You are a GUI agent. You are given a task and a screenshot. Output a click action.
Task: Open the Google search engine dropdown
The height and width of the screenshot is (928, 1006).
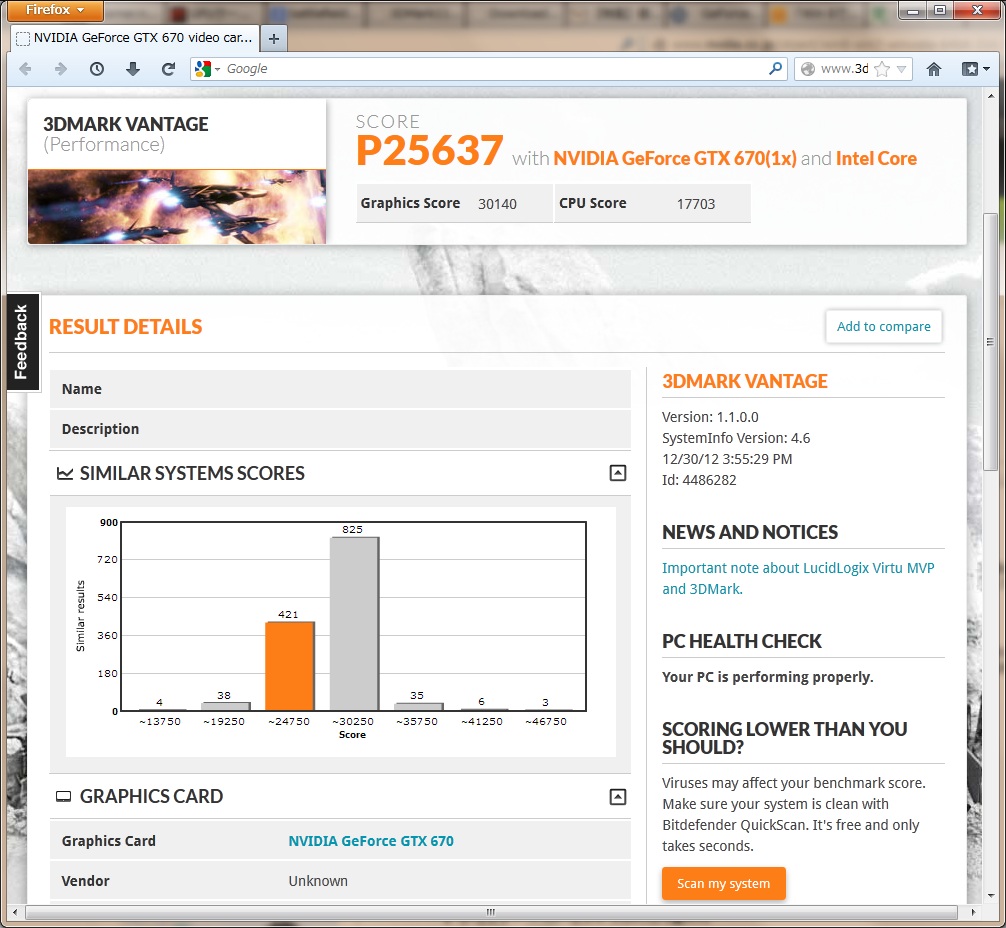click(x=208, y=69)
